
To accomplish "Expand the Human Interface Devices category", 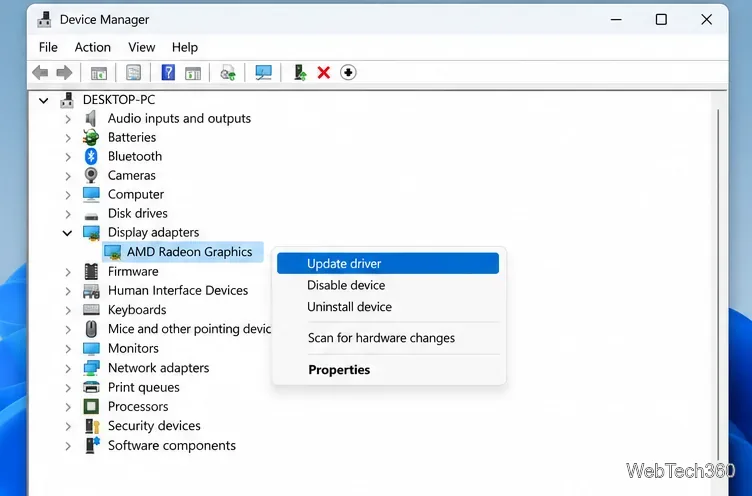I will click(x=68, y=291).
